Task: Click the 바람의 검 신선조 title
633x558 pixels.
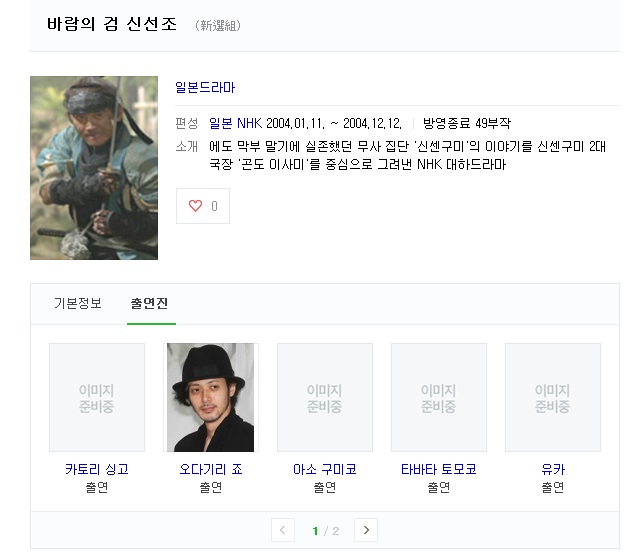Action: (x=114, y=24)
